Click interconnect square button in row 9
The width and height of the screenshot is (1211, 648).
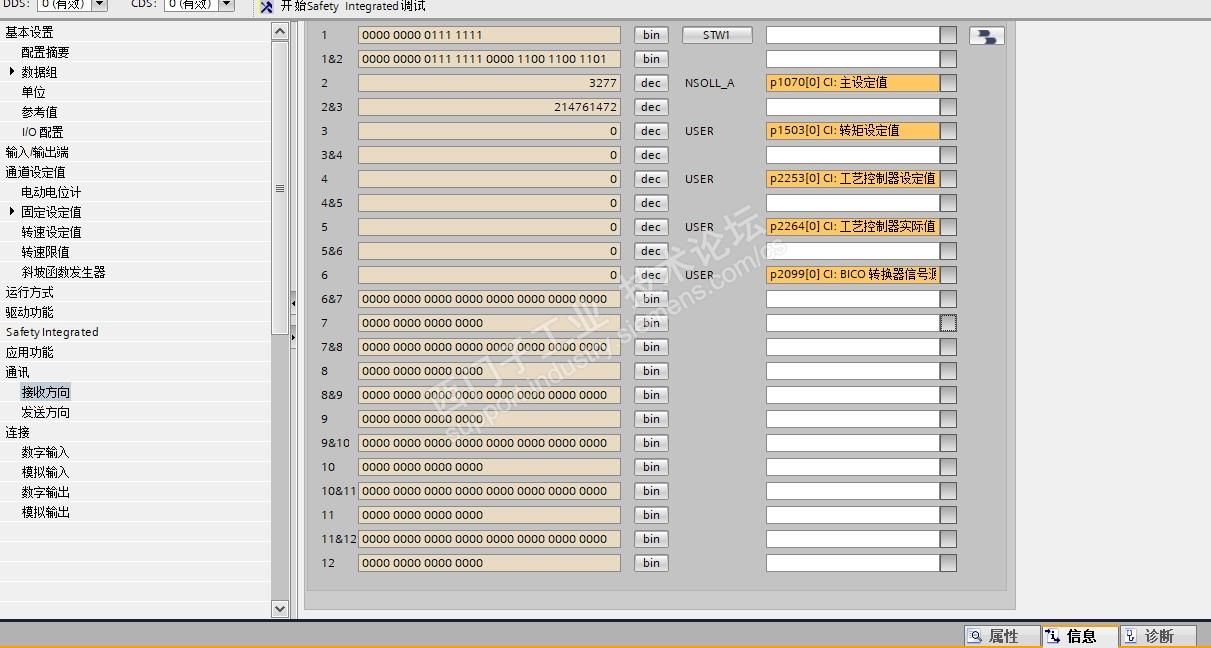pyautogui.click(x=948, y=419)
